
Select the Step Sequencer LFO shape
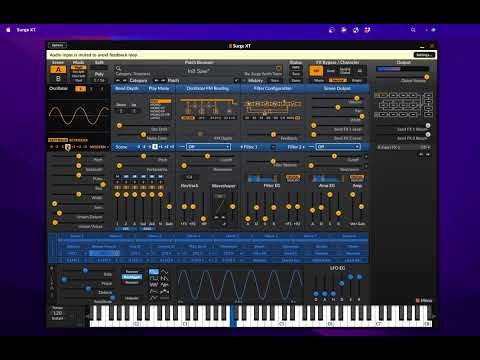(x=164, y=291)
